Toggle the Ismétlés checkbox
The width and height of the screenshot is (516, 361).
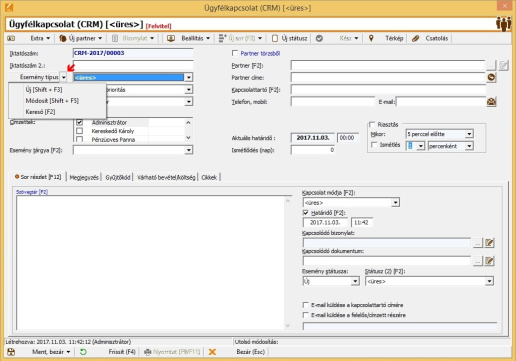coord(374,145)
